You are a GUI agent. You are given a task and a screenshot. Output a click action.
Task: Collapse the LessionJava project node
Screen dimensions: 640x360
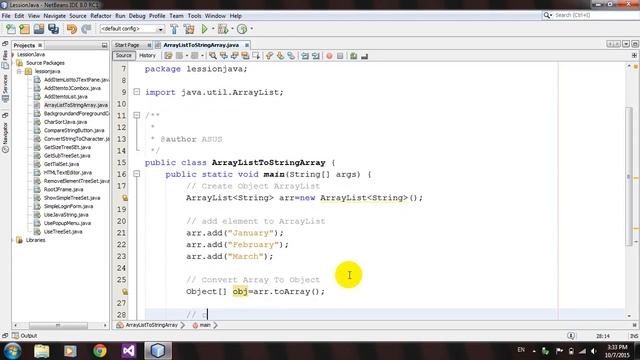coord(13,54)
